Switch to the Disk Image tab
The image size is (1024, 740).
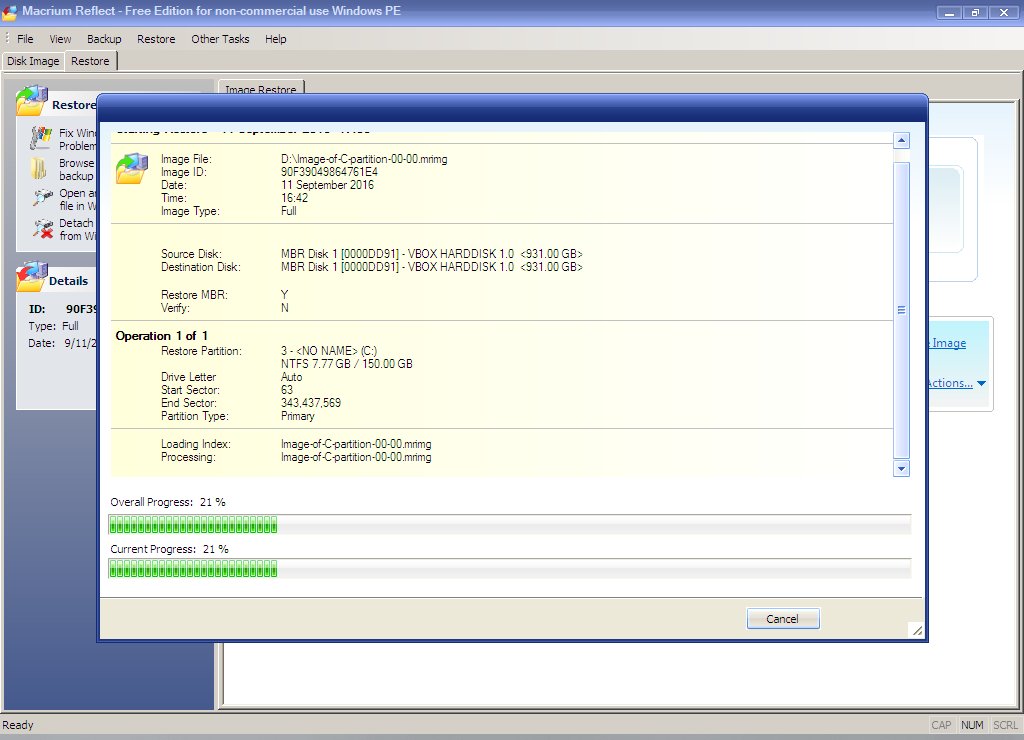[33, 61]
